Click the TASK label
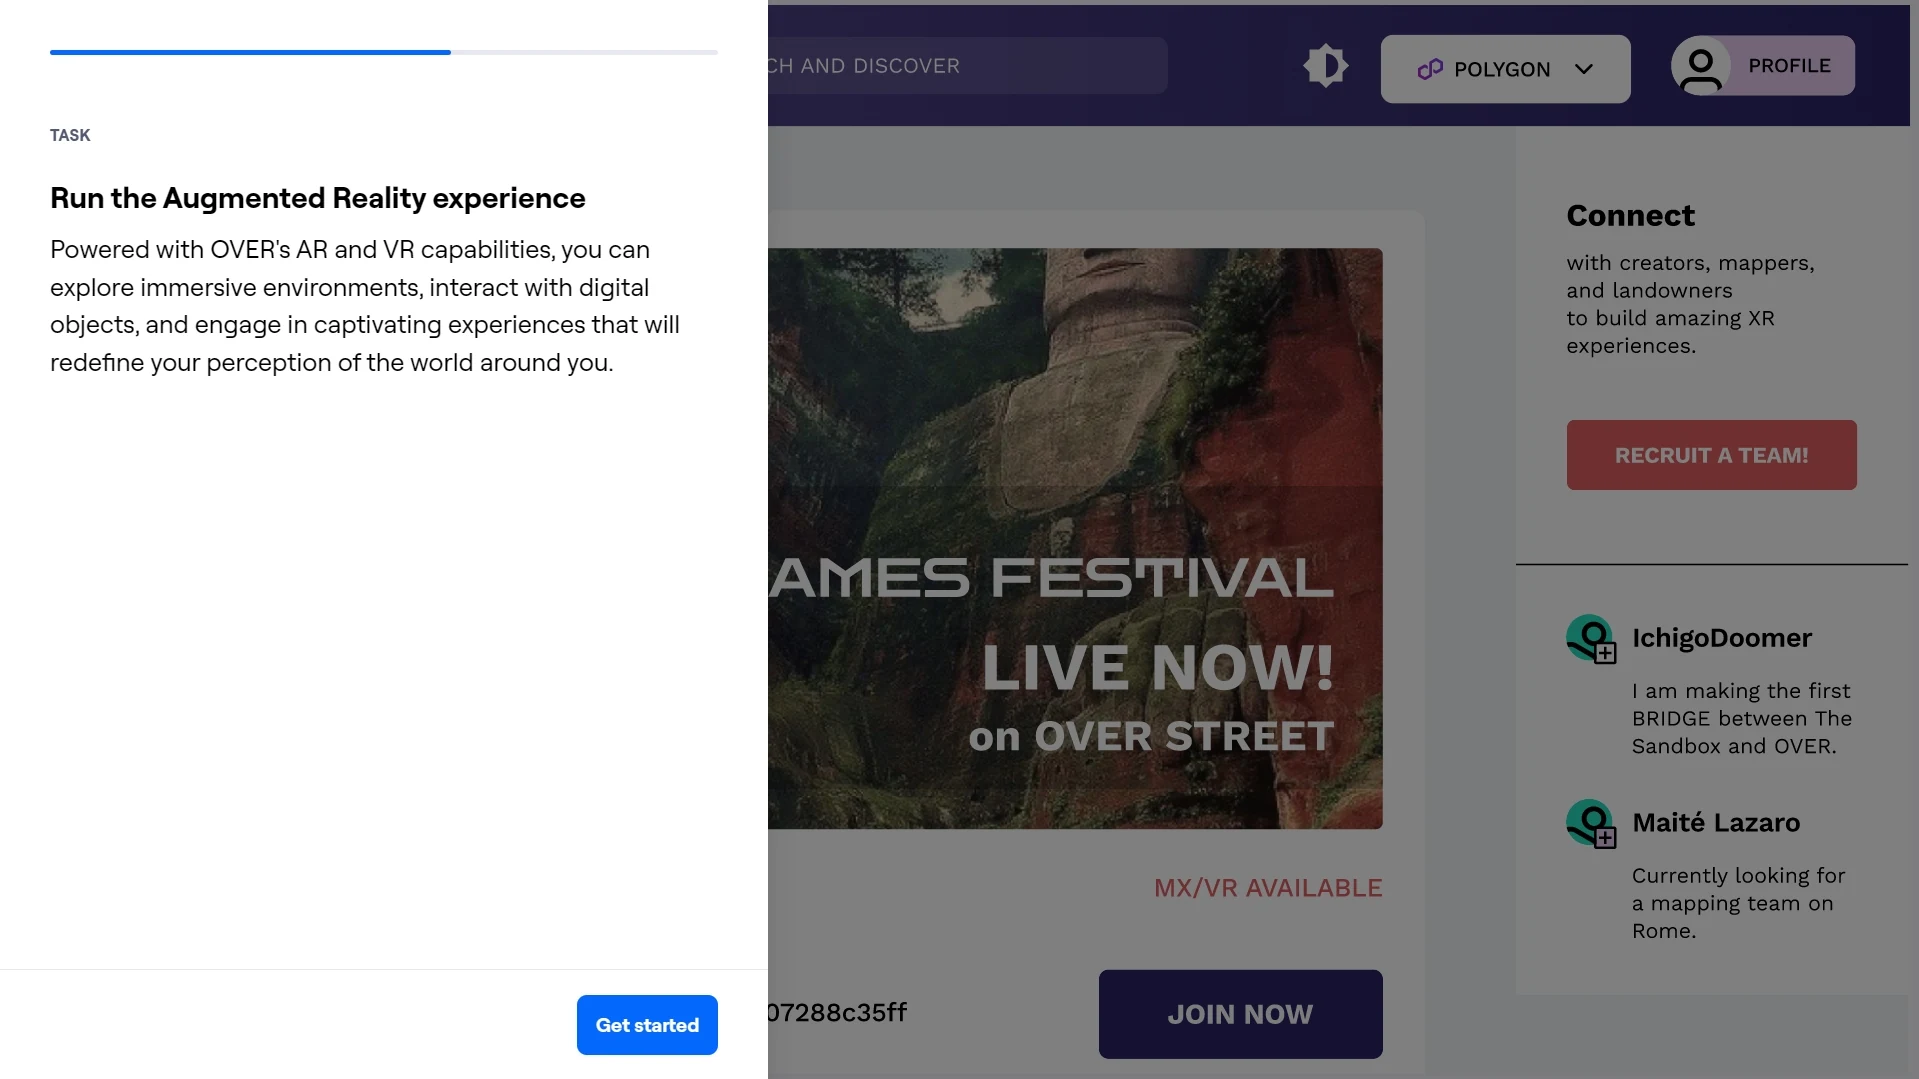Image resolution: width=1919 pixels, height=1079 pixels. point(70,135)
